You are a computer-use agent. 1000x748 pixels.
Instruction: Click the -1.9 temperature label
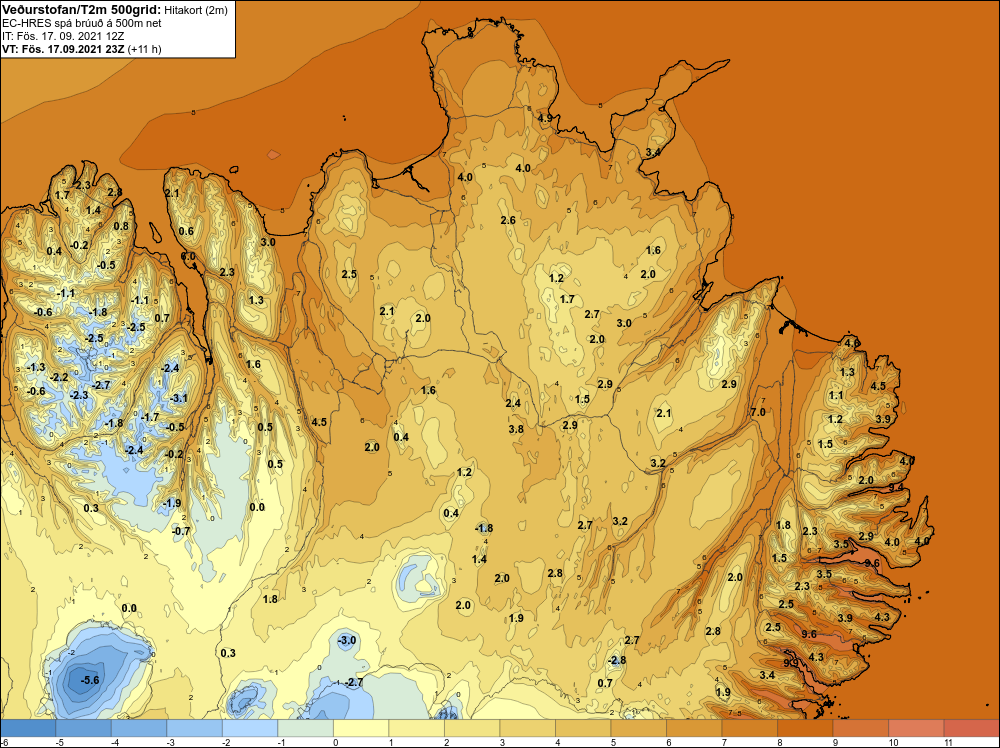[172, 503]
